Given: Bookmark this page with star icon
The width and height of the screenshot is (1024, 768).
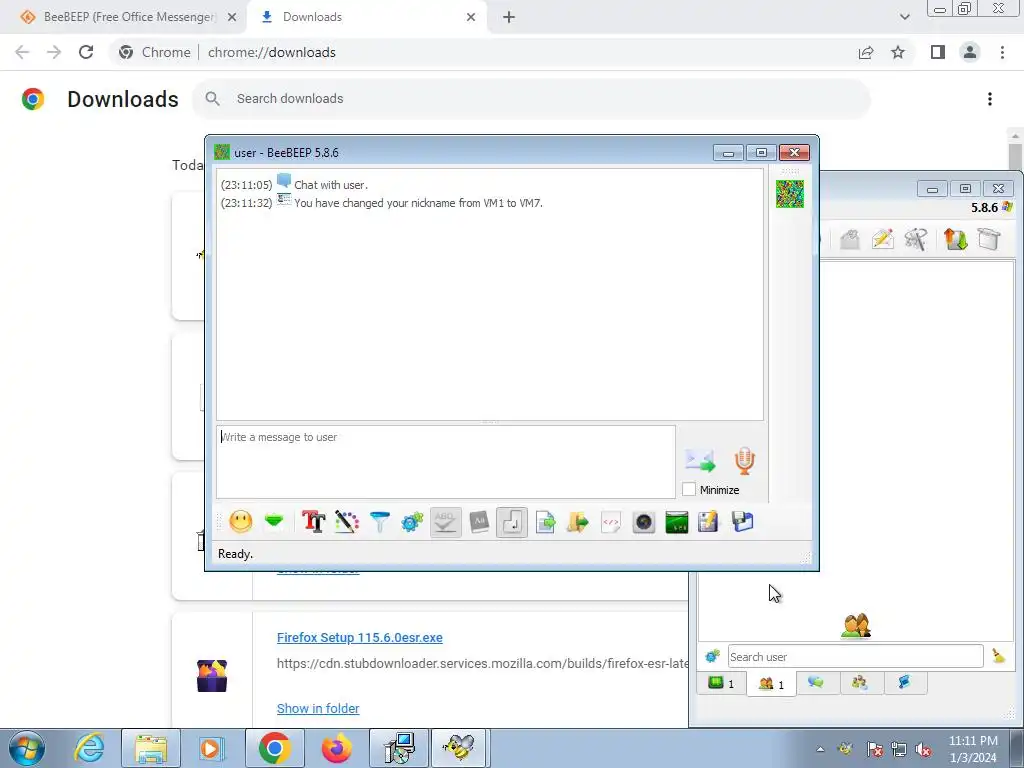Looking at the screenshot, I should [x=898, y=52].
